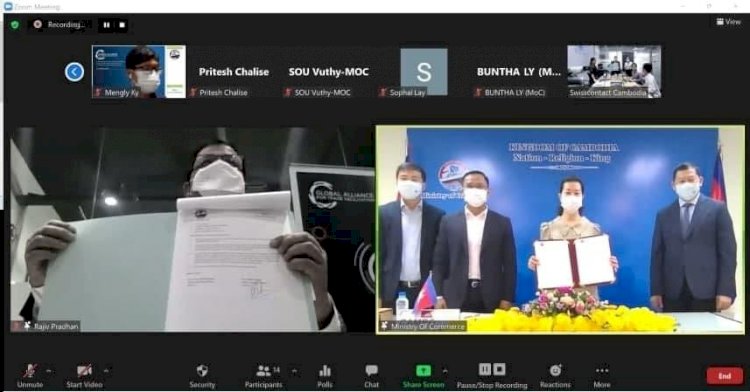Start Video from the toolbar
Viewport: 750px width, 392px height.
[x=84, y=376]
